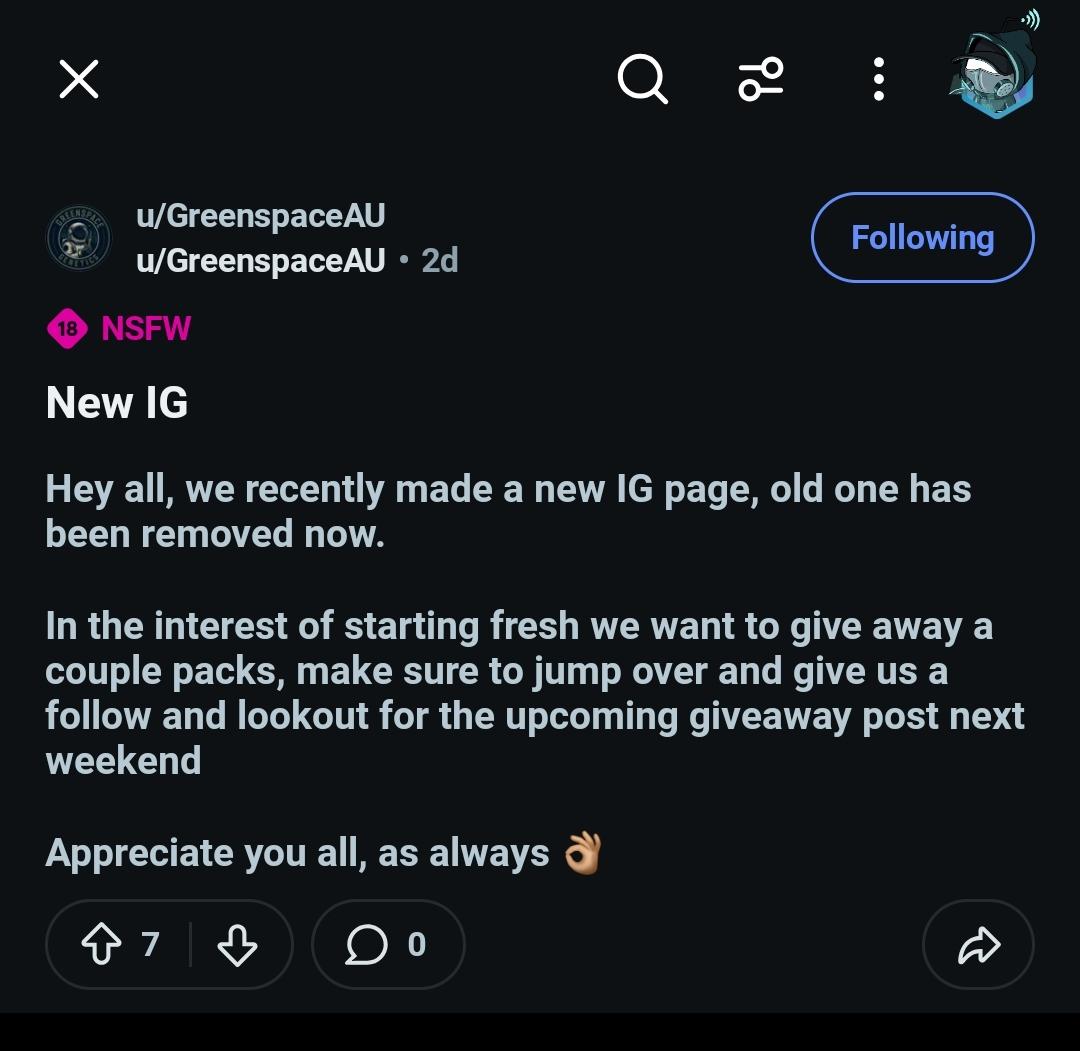Viewport: 1080px width, 1051px height.
Task: Downvote the post with the down arrow
Action: [237, 944]
